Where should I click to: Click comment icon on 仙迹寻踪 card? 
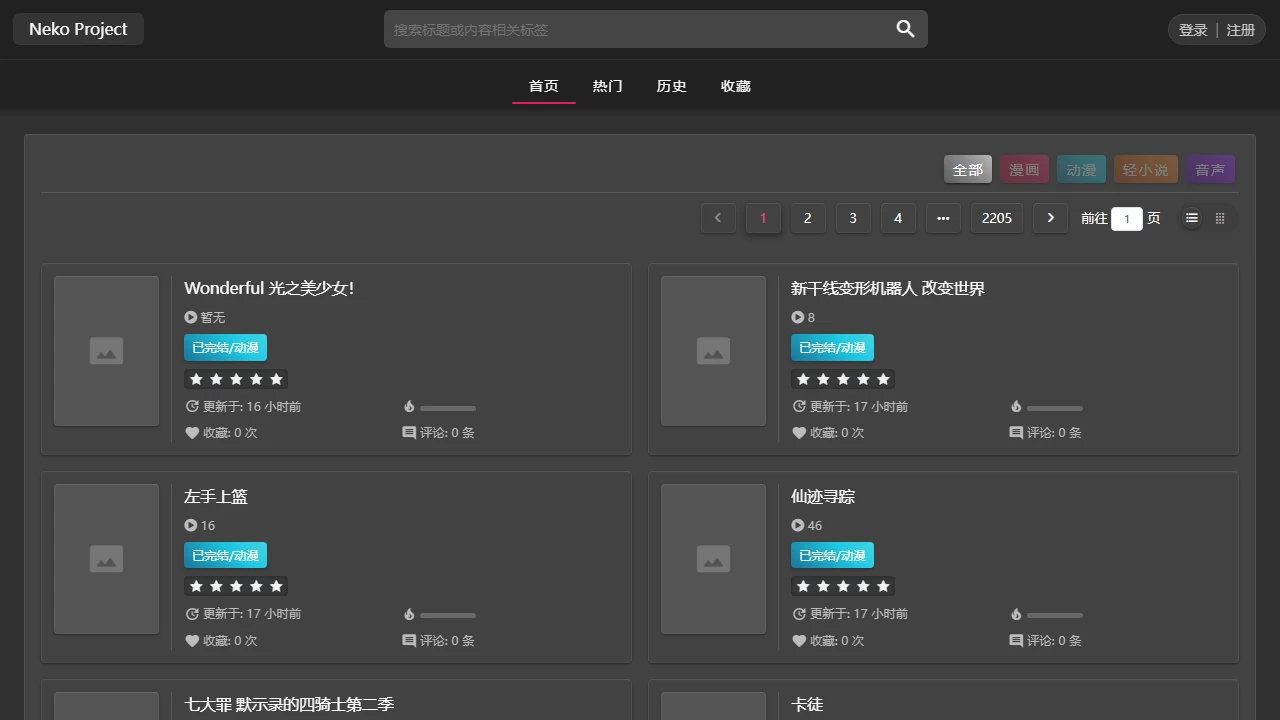[1016, 641]
